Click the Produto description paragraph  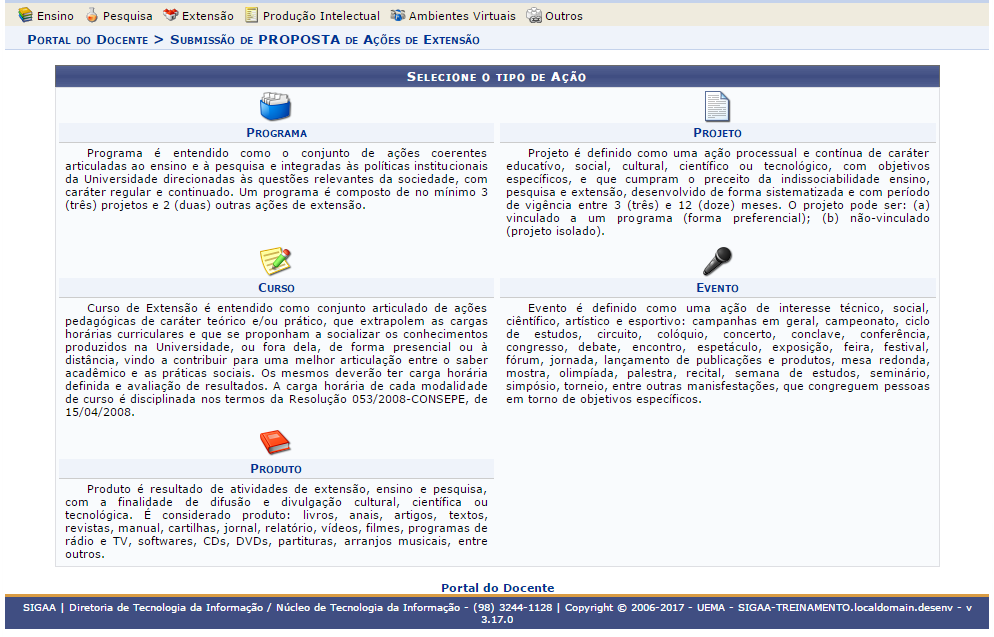click(276, 522)
